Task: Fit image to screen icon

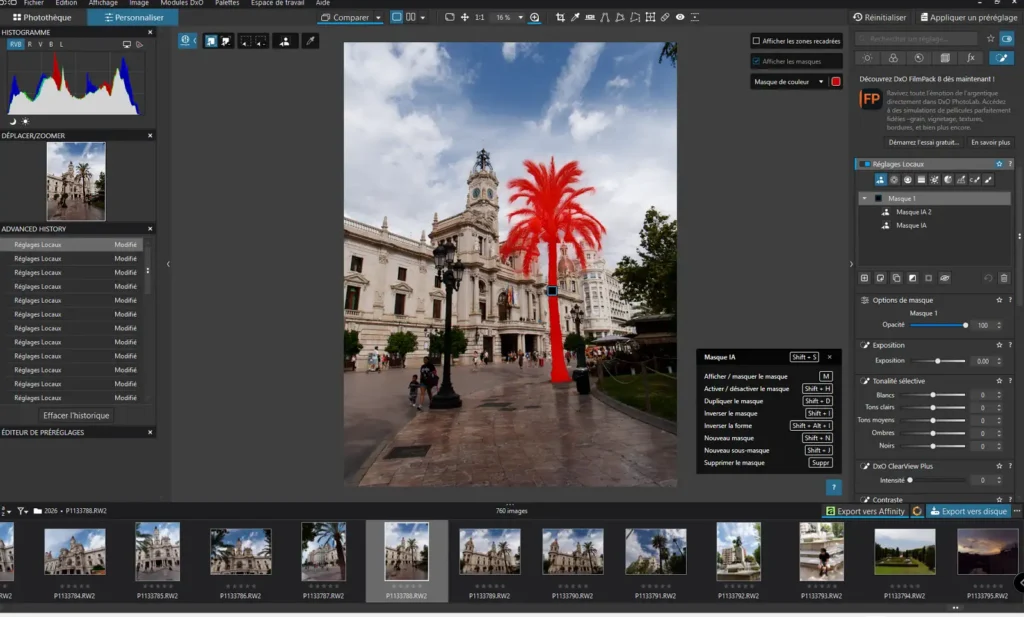Action: (449, 18)
